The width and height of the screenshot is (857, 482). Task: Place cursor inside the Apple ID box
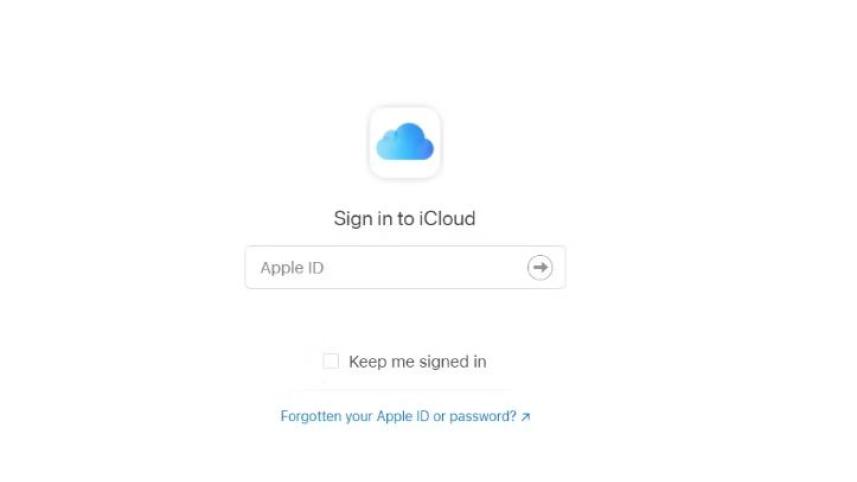coord(405,267)
